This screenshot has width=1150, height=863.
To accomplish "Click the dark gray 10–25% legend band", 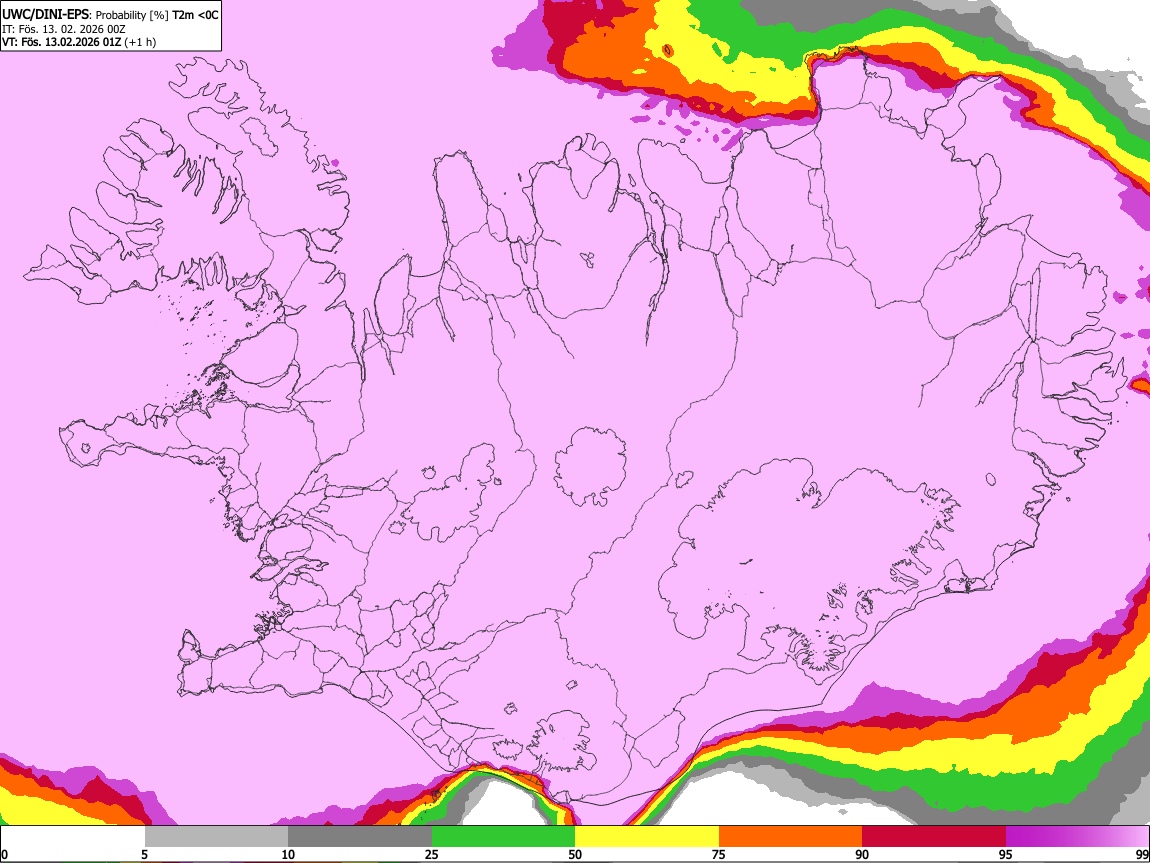I will click(359, 836).
